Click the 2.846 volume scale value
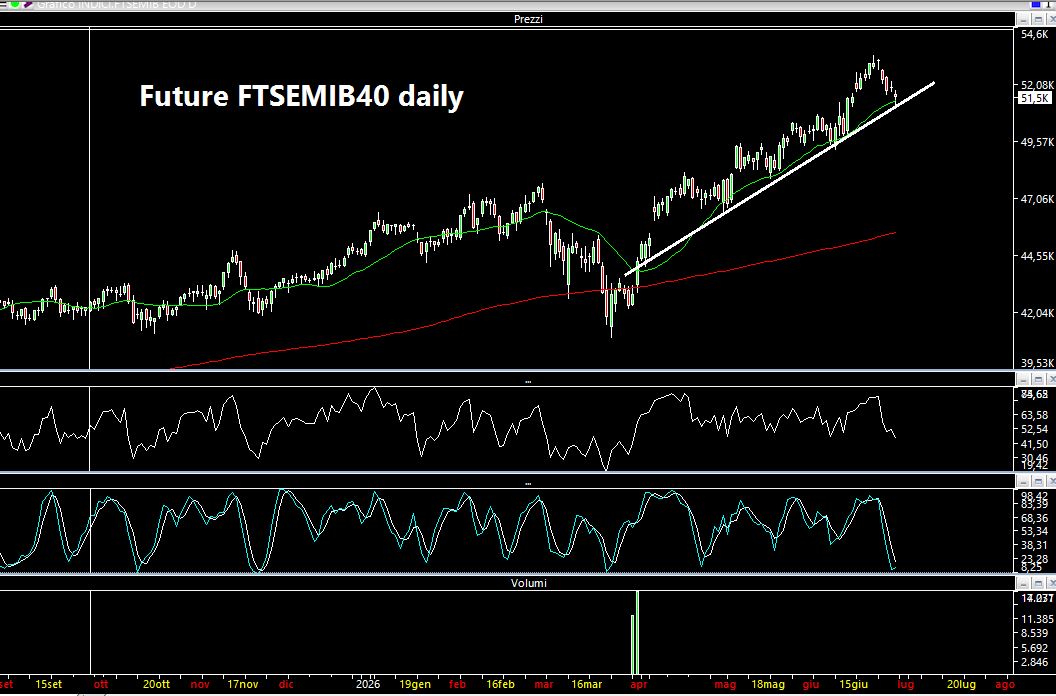Screen dimensions: 1056x696 coord(1034,662)
